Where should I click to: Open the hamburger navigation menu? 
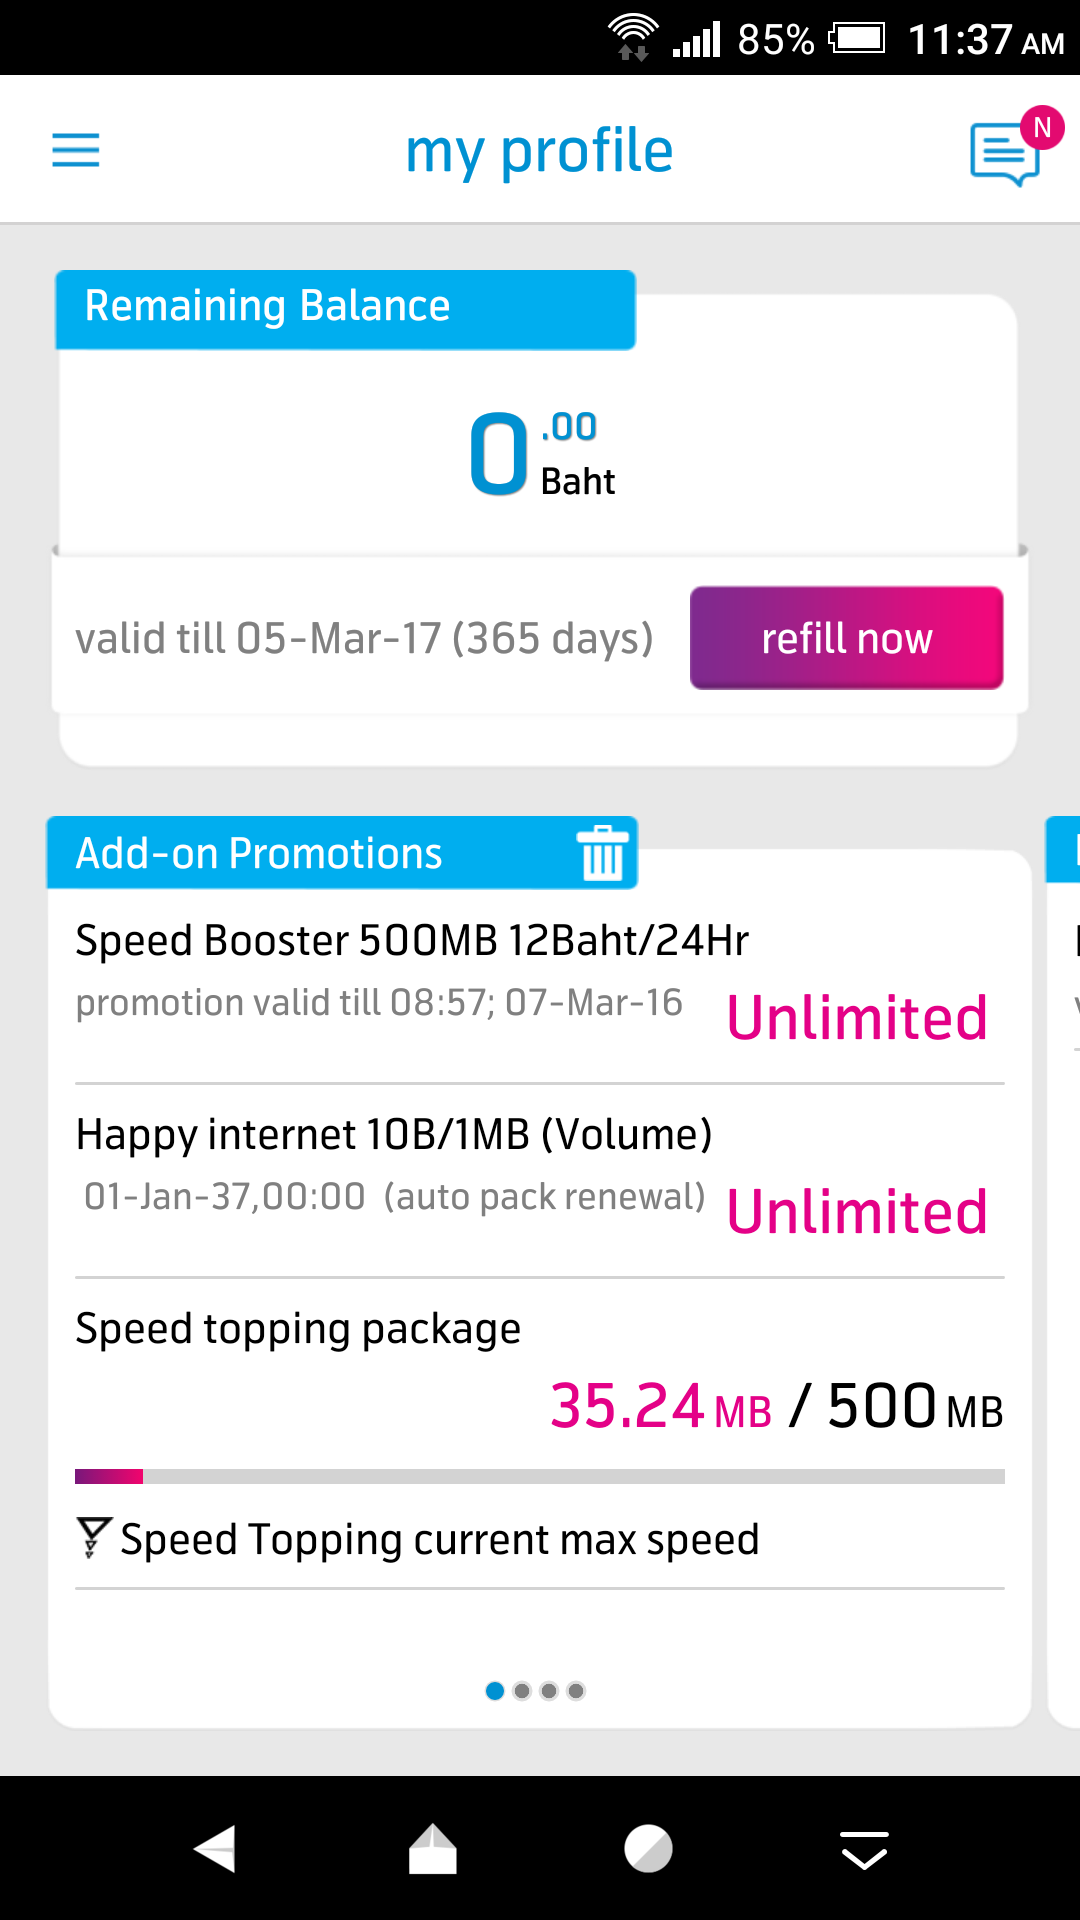point(76,151)
